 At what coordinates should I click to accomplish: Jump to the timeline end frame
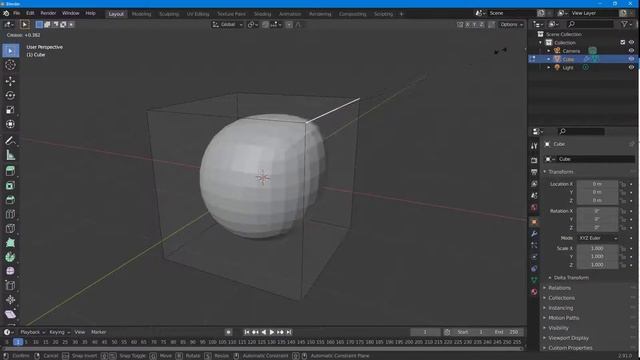289,332
